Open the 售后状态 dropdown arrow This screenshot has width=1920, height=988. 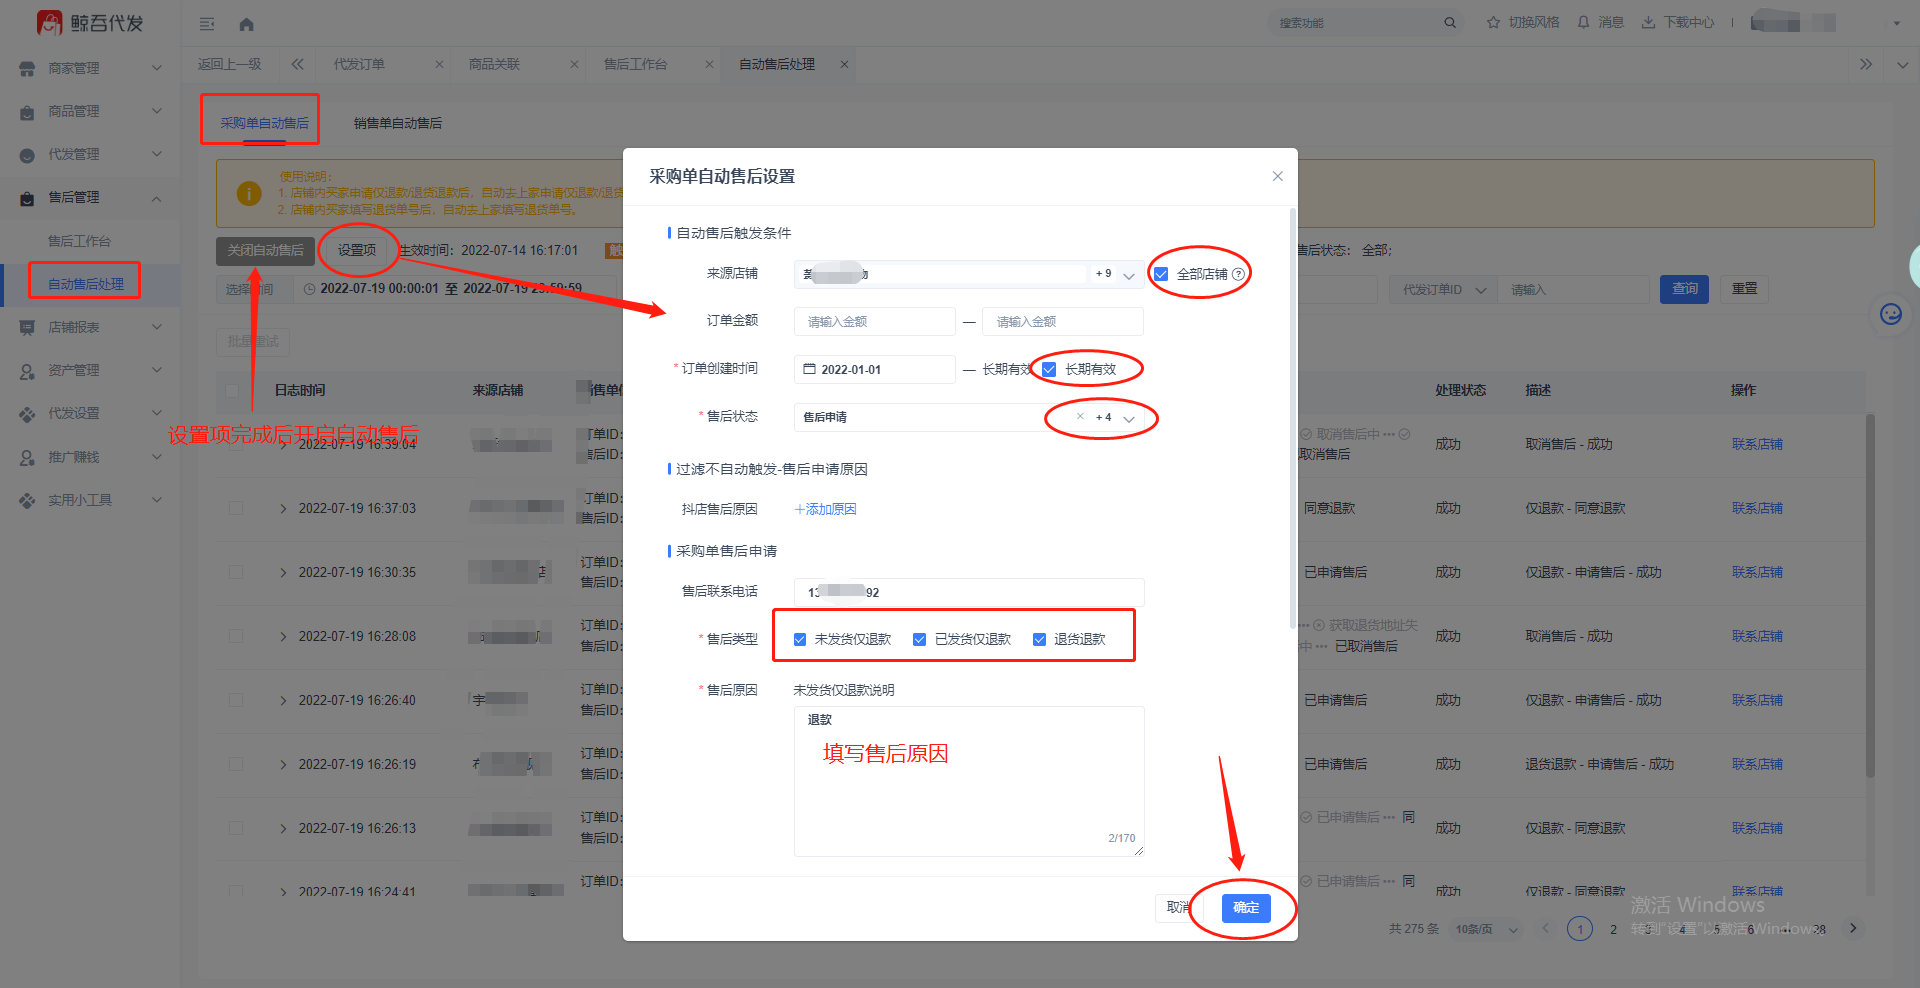[x=1128, y=418]
